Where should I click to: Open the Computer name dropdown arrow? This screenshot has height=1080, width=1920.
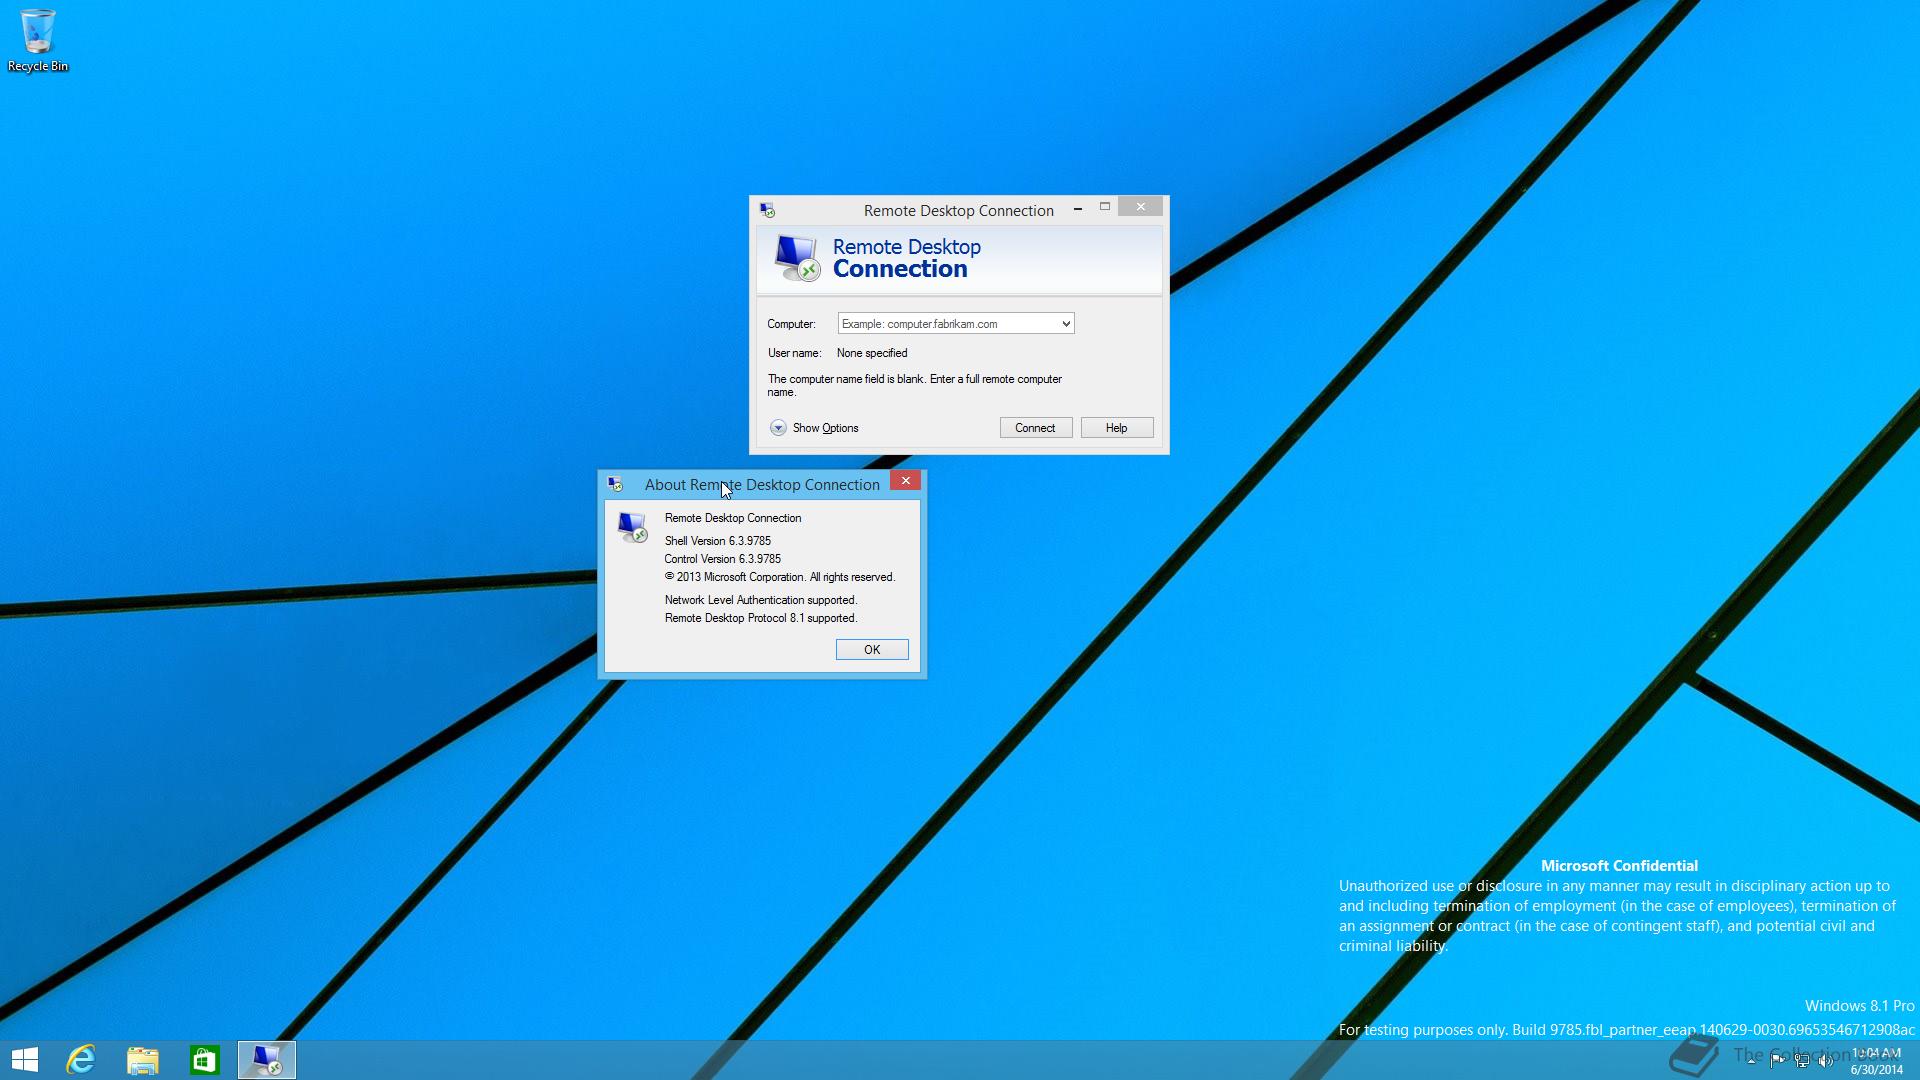pos(1066,324)
